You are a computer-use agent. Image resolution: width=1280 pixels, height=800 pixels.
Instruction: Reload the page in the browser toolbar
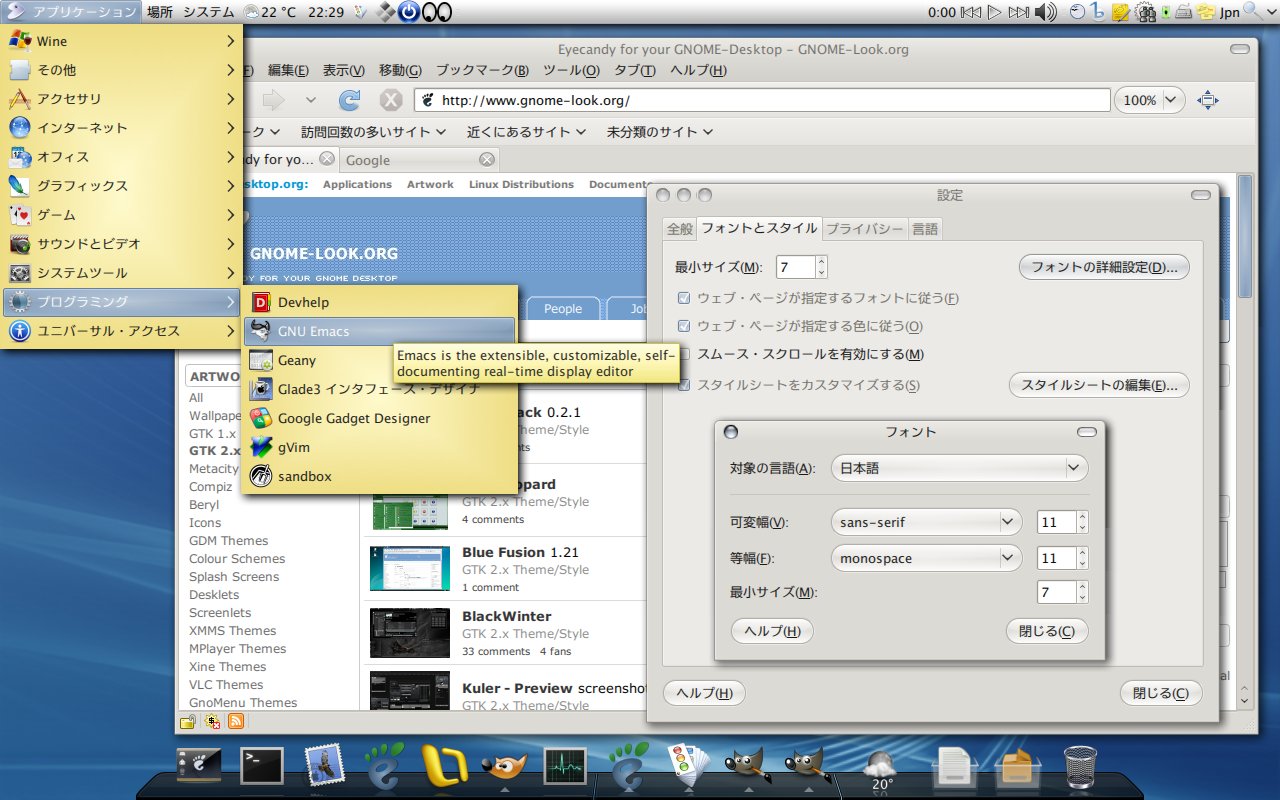pos(349,100)
